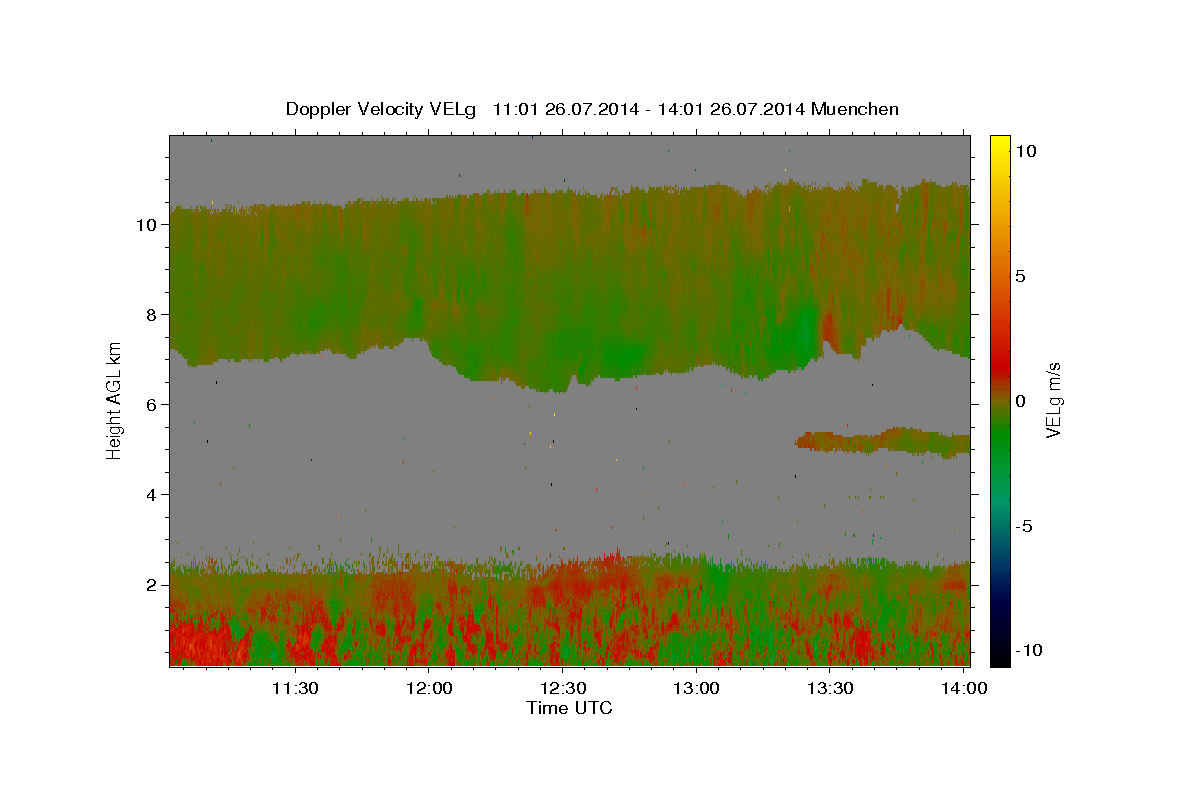Click the height axis label 4

[154, 495]
